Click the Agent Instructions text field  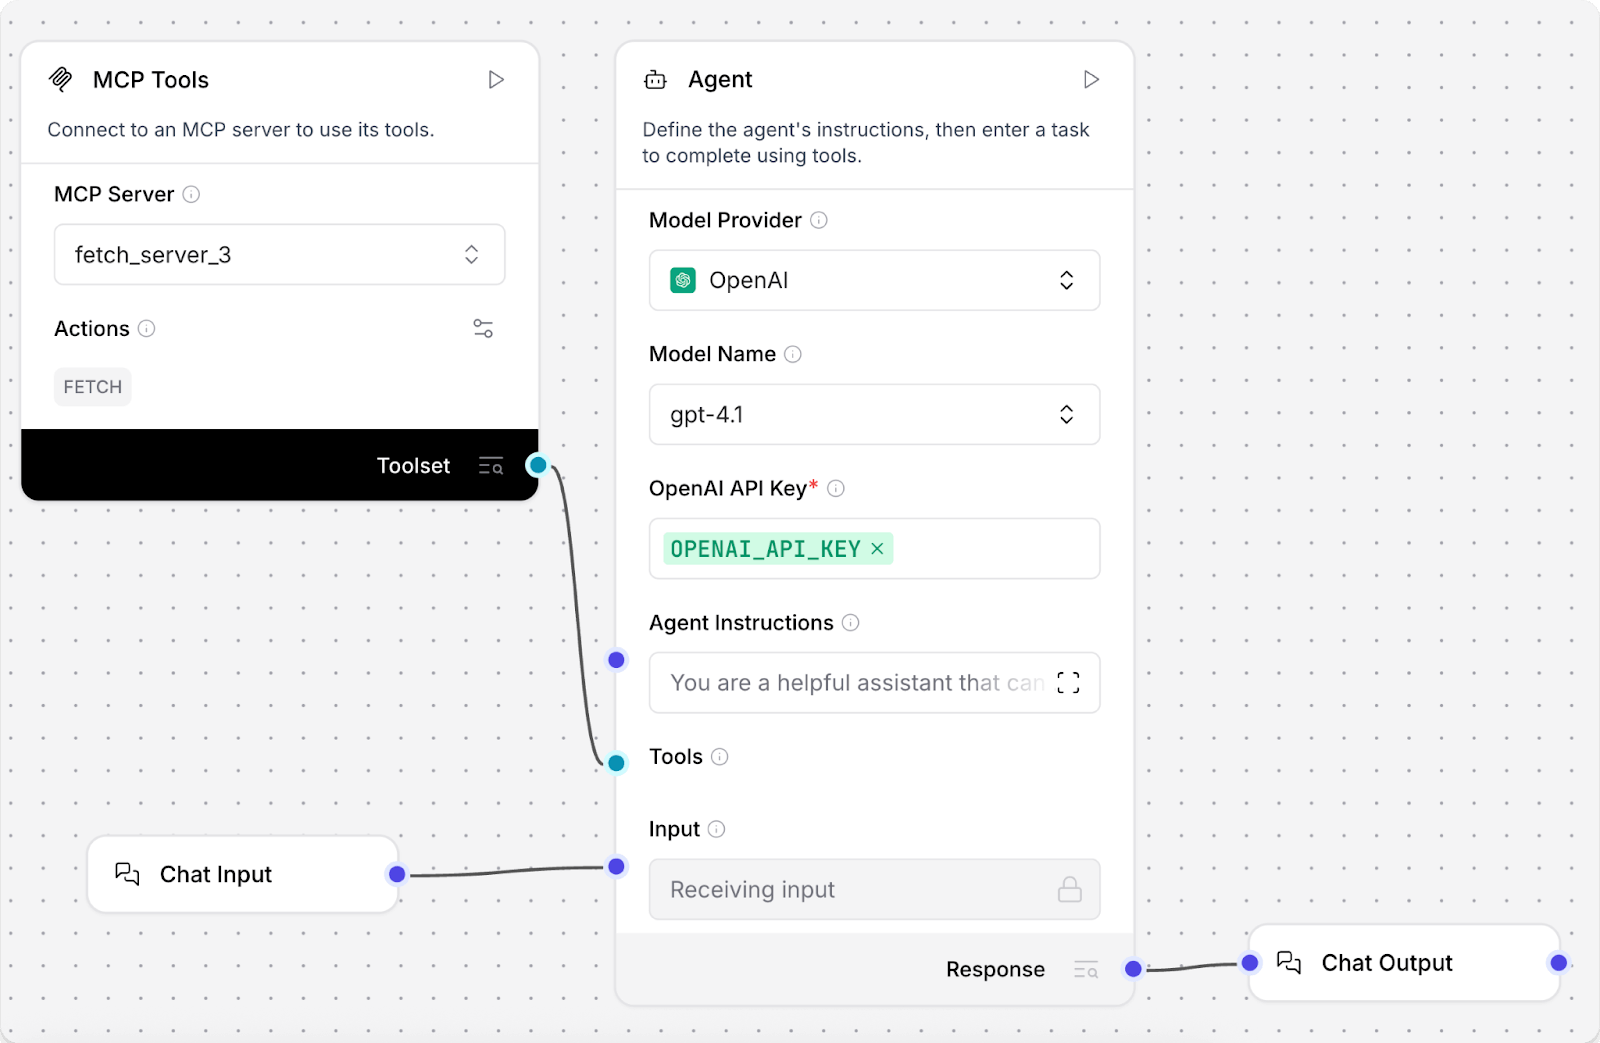pos(855,683)
